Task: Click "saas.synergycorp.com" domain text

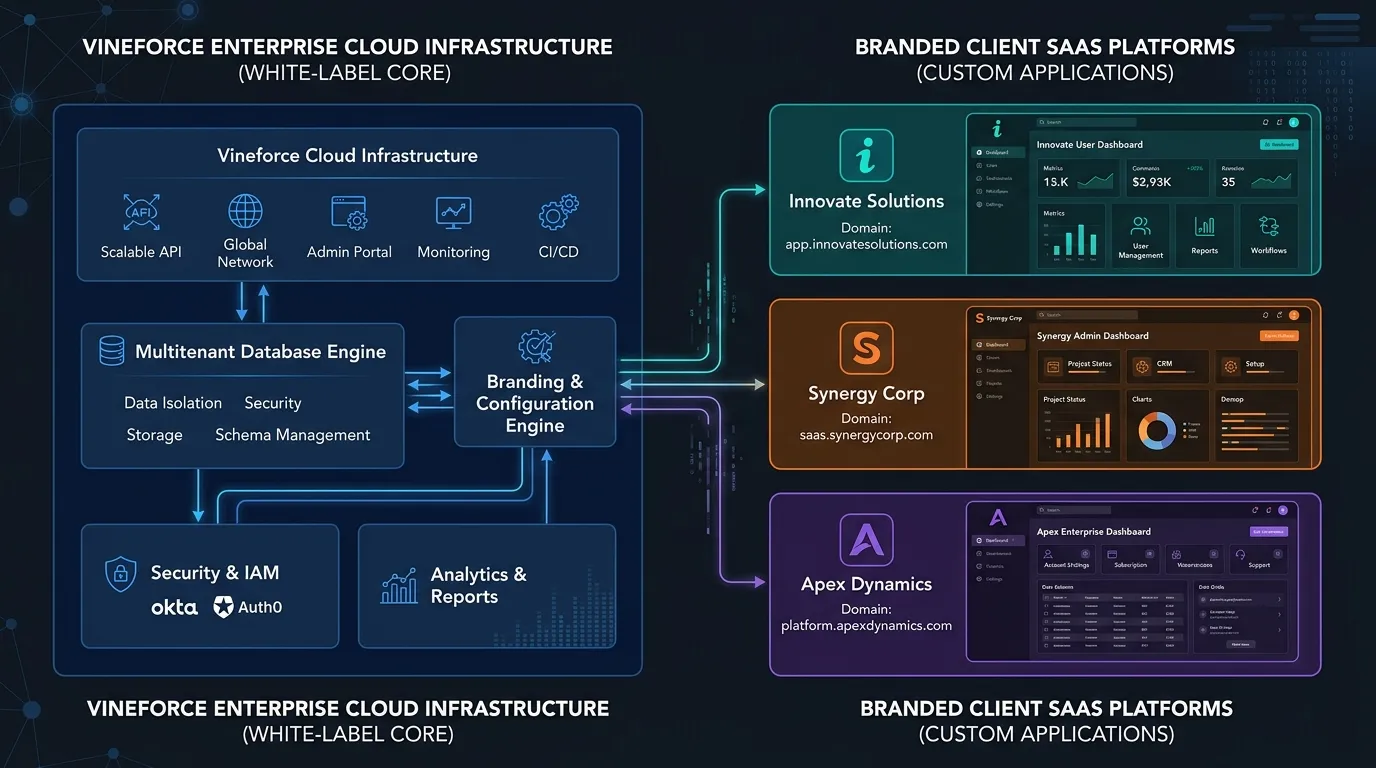Action: (x=866, y=435)
